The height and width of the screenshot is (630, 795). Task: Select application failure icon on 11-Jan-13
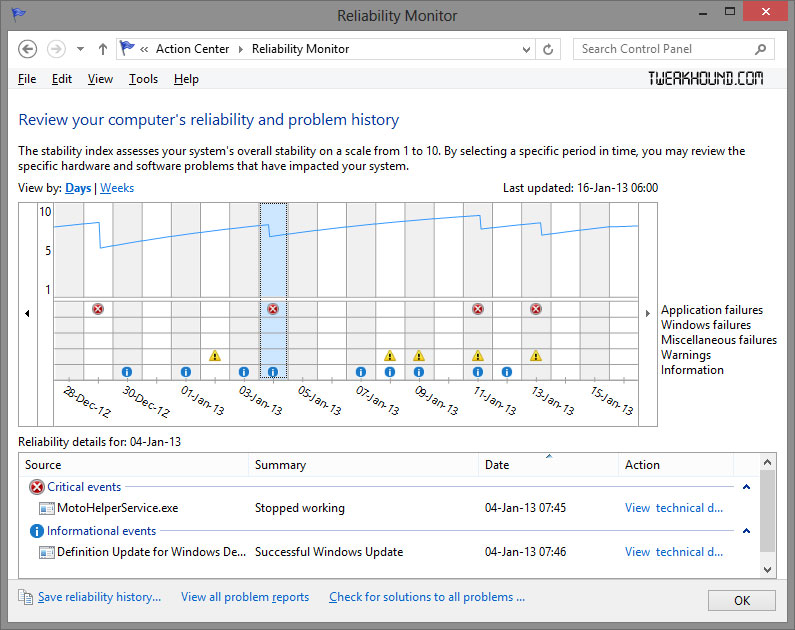coord(478,309)
